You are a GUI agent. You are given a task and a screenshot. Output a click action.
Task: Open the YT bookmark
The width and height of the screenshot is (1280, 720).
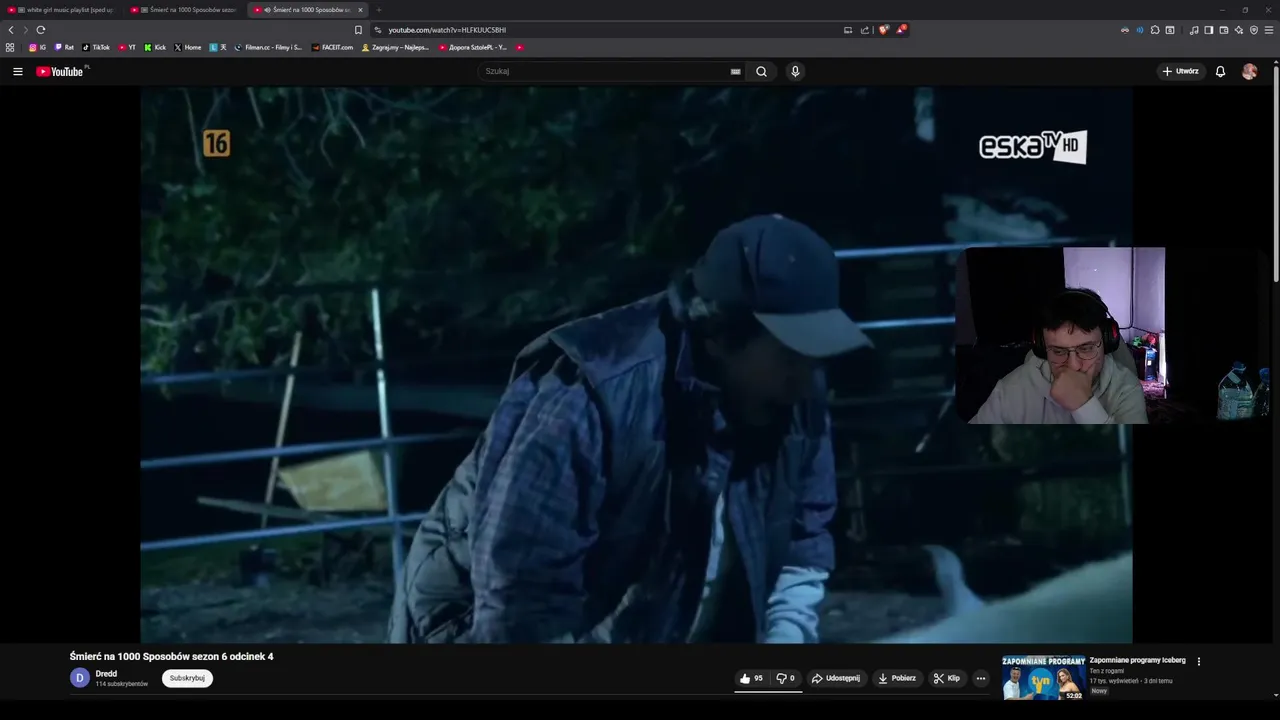(127, 47)
